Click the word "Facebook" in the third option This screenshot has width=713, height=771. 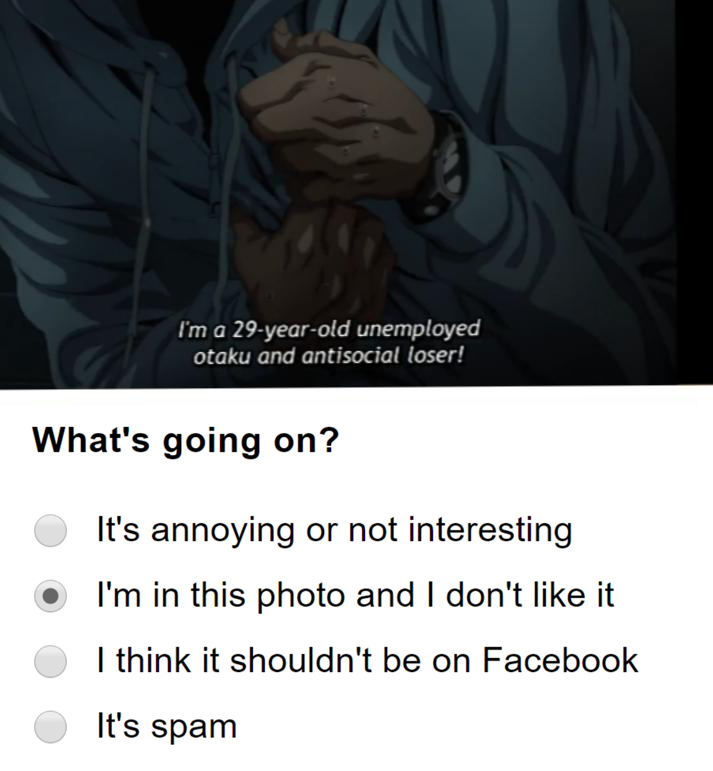tap(560, 660)
